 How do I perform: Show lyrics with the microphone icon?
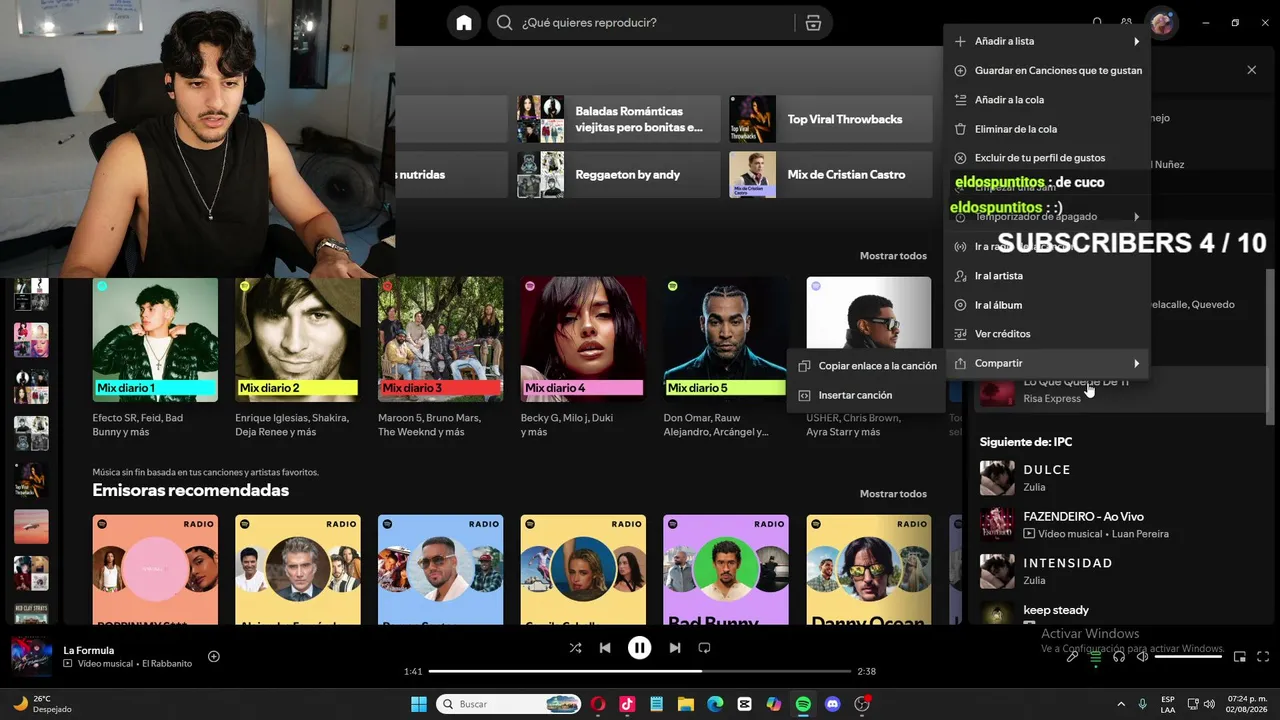(x=1072, y=657)
